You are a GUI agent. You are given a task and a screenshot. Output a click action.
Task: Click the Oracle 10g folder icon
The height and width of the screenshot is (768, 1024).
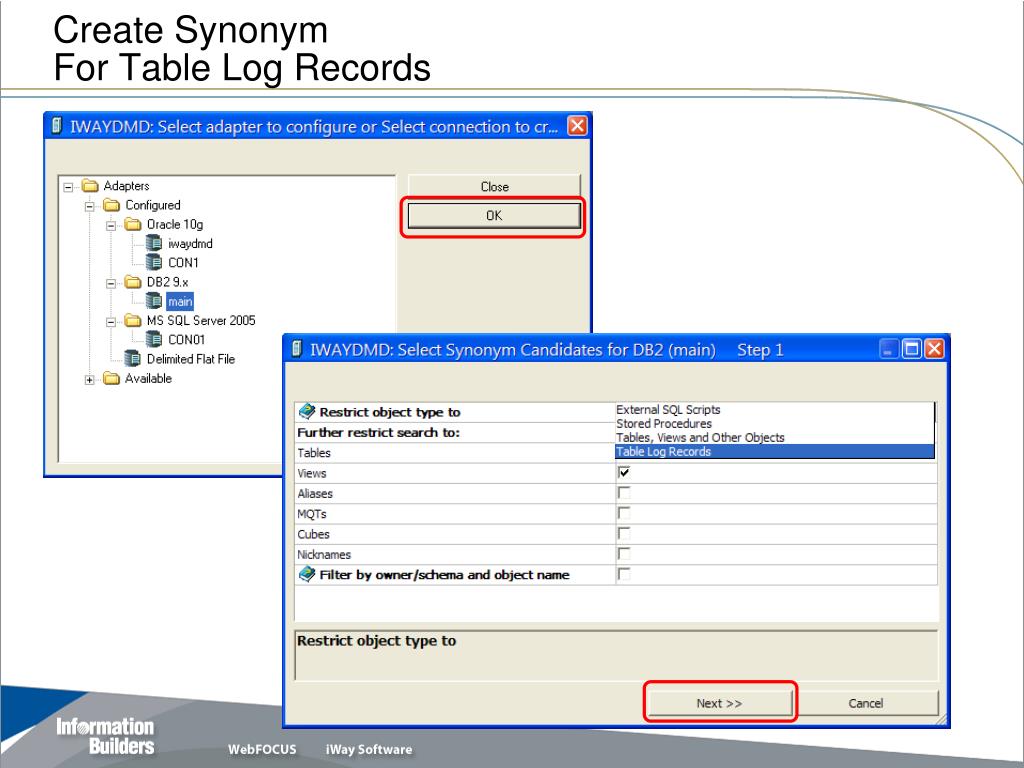[x=133, y=225]
